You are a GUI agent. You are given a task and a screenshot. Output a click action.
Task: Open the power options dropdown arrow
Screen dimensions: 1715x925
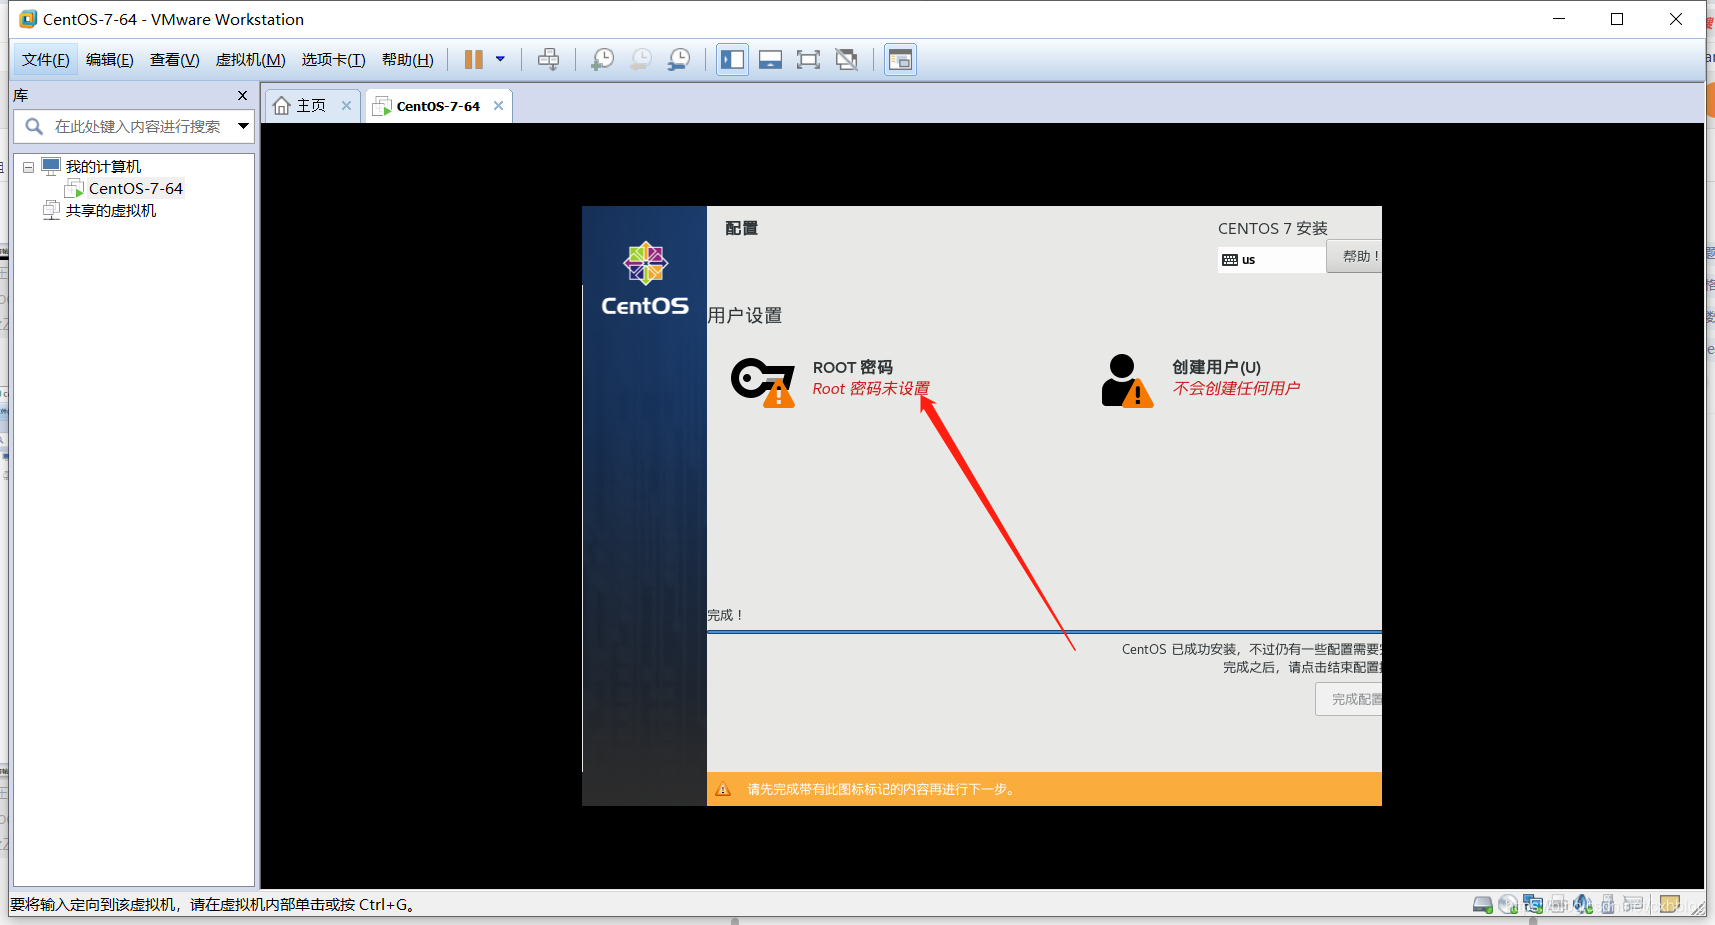point(500,59)
